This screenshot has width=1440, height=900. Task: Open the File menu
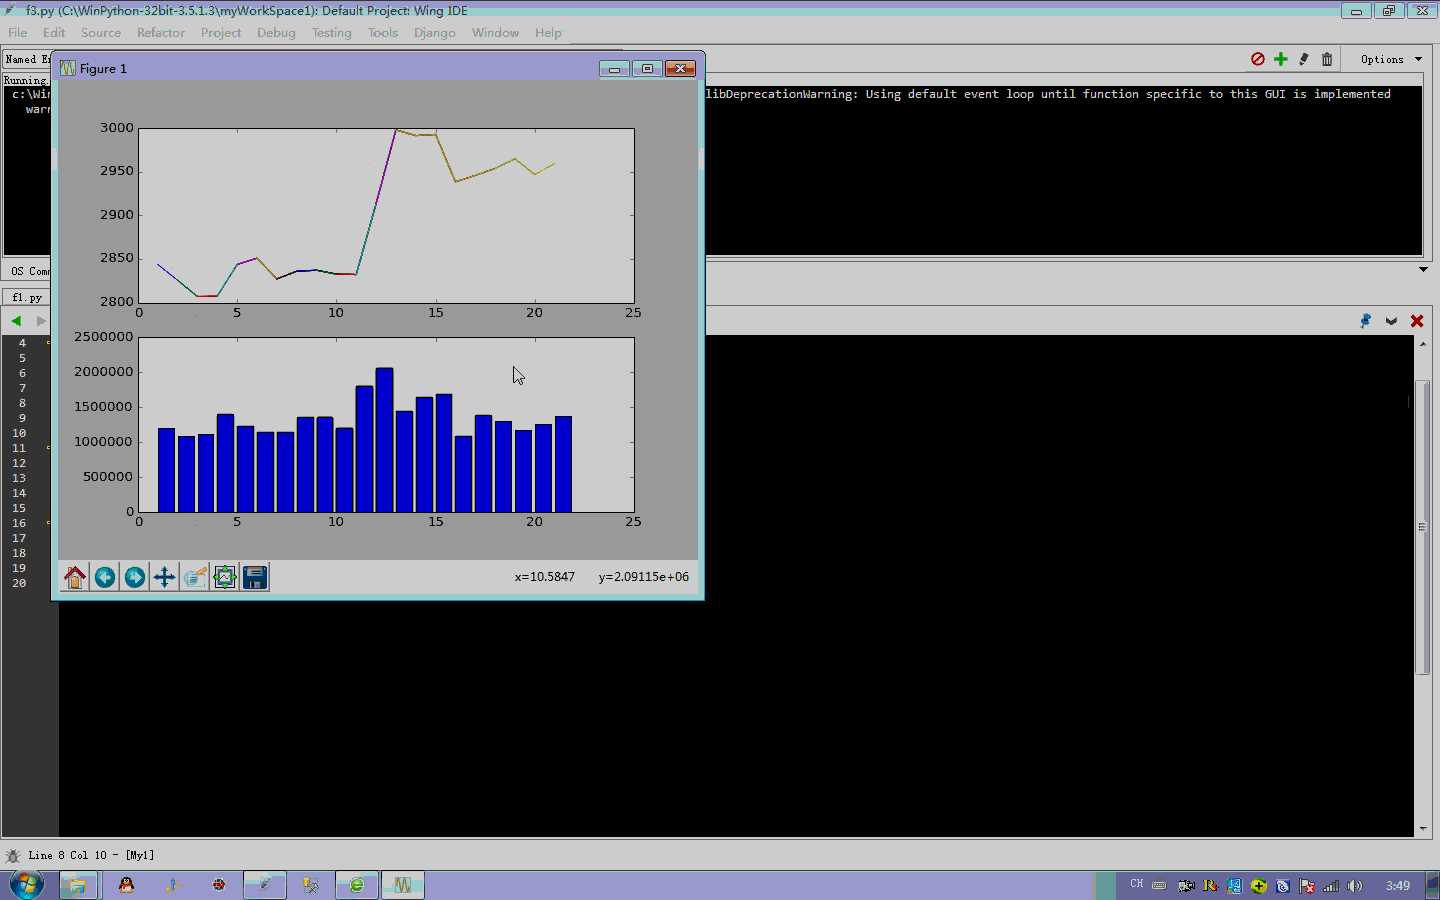(18, 33)
